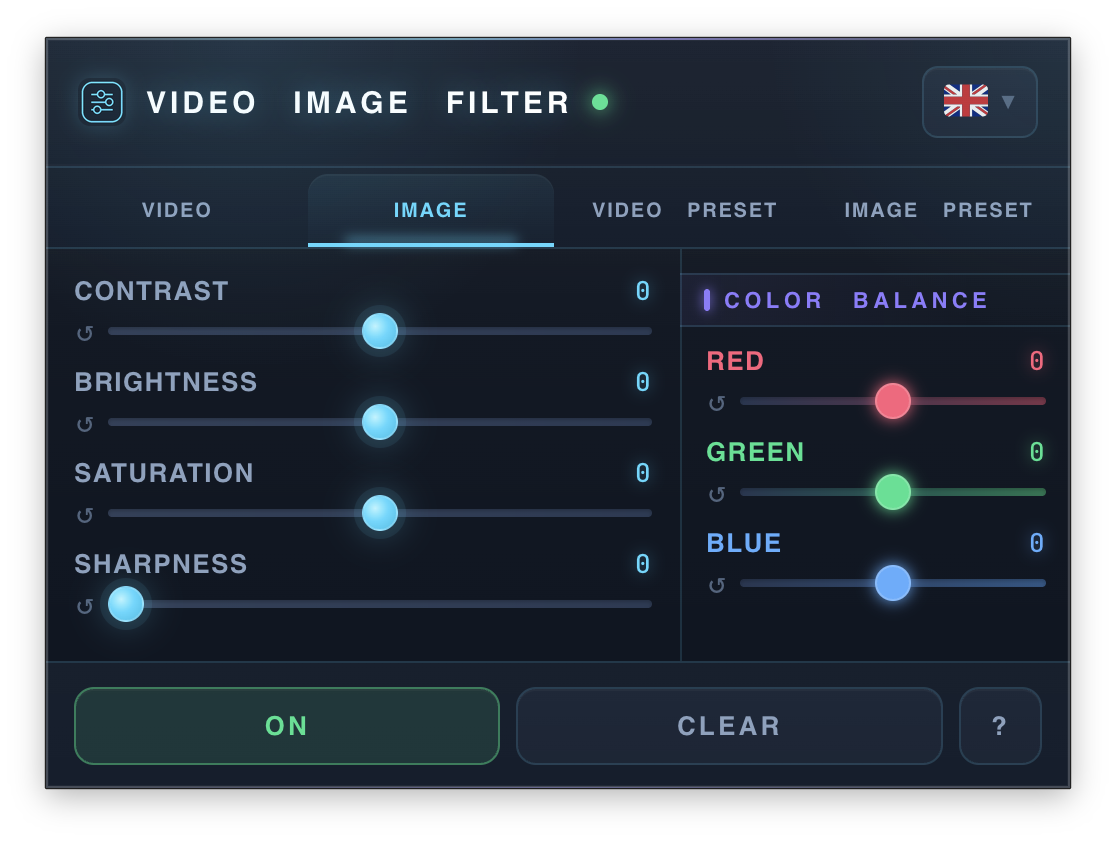Screen dimensions: 1116x842
Task: Reset the Contrast slider with its reset icon
Action: click(x=85, y=332)
